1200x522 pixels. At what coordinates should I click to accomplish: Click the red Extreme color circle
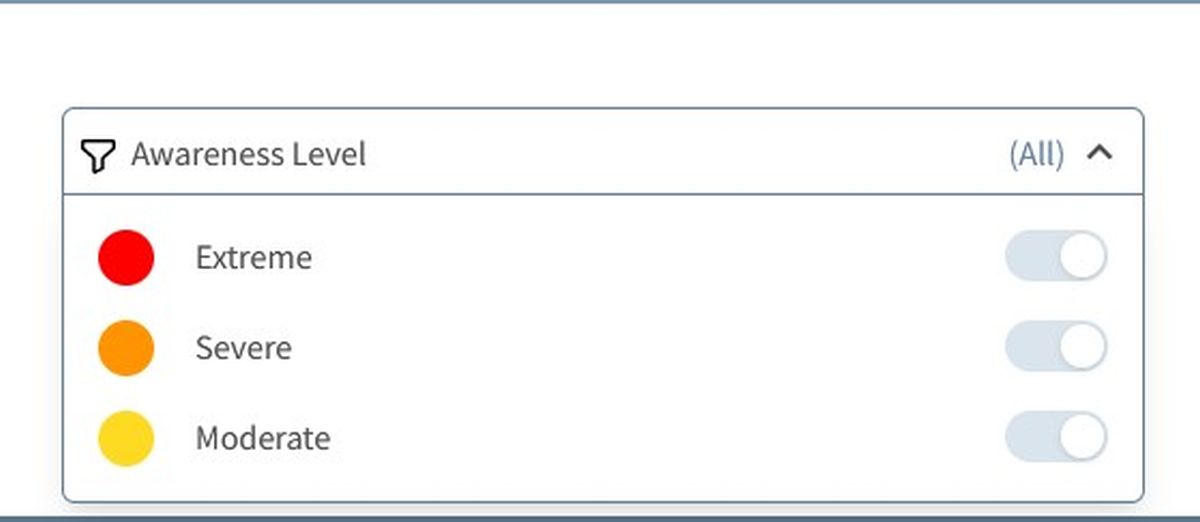click(x=126, y=258)
